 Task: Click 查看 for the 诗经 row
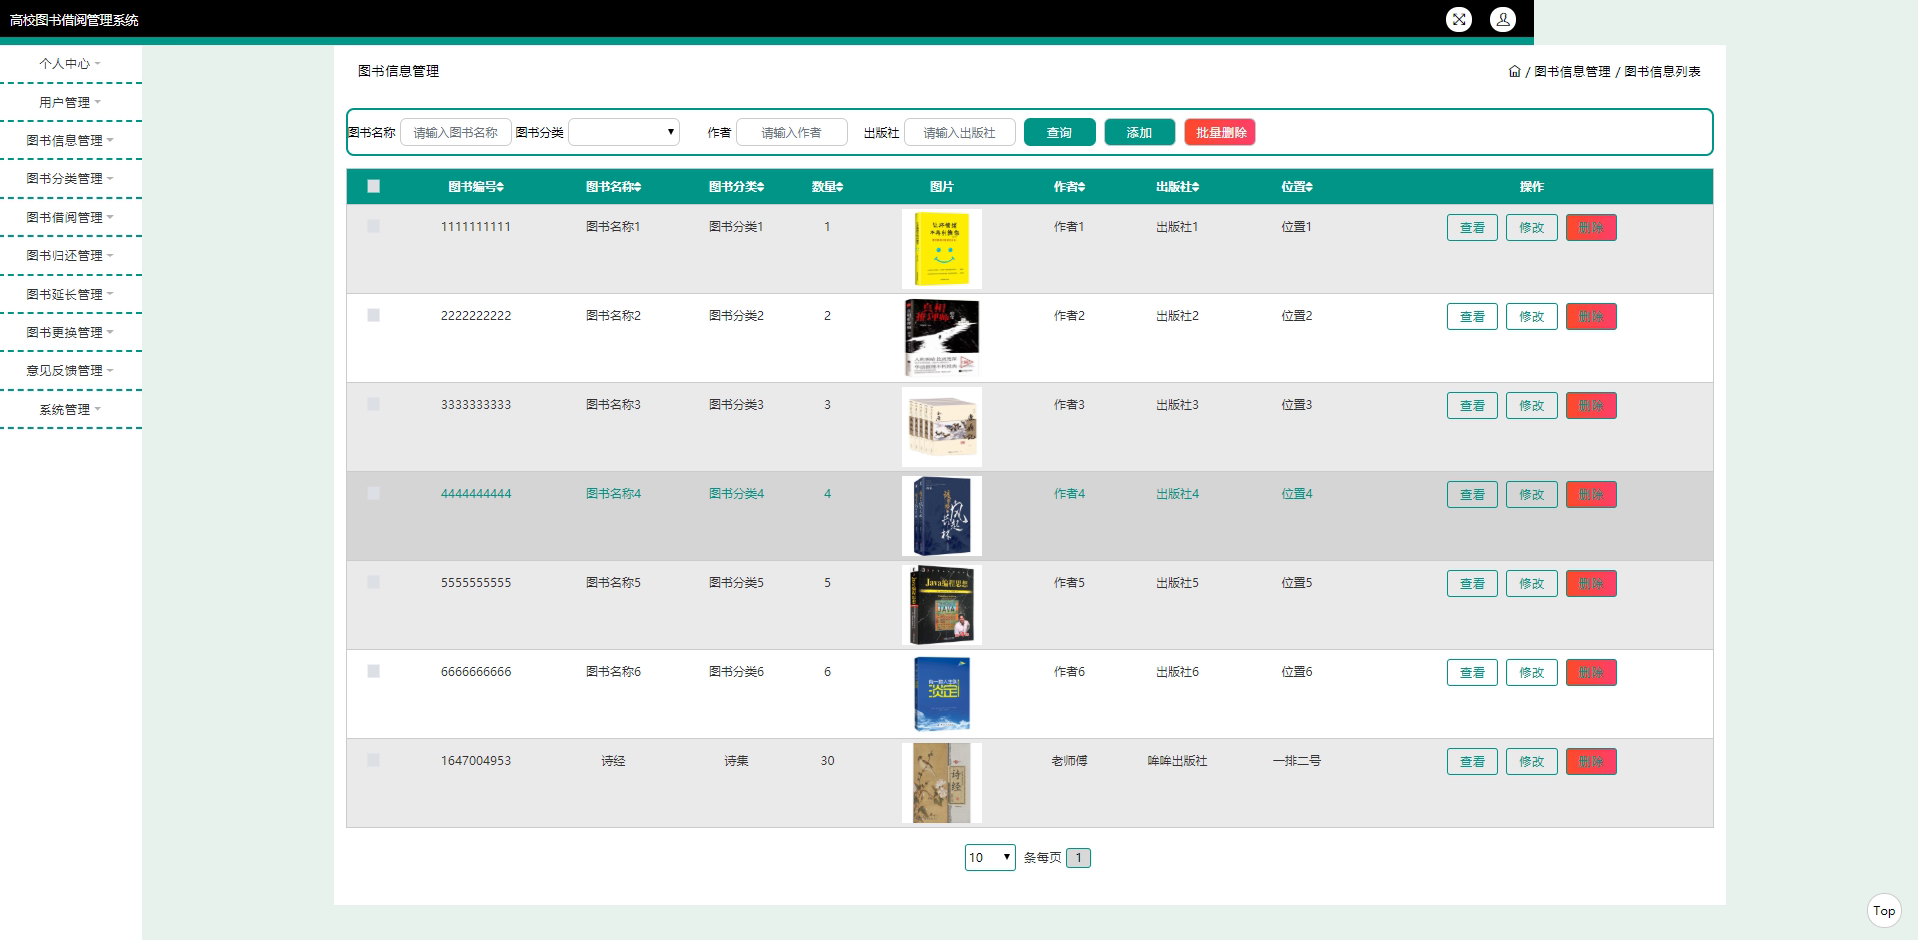coord(1472,762)
